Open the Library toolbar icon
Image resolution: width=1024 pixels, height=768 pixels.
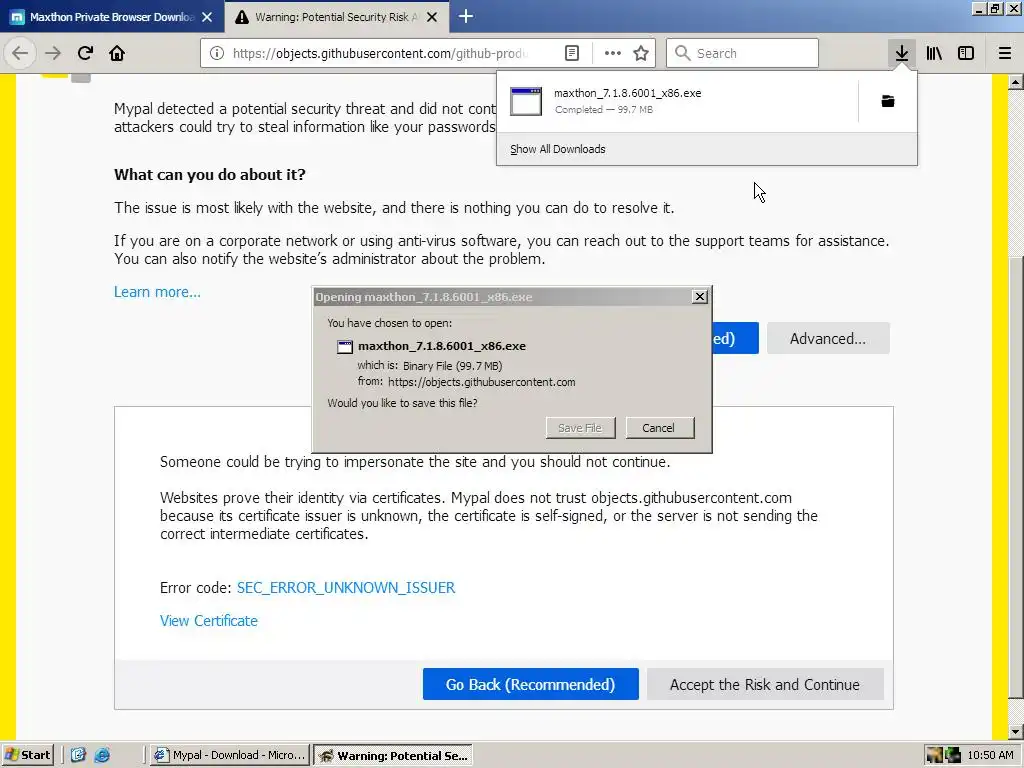[934, 53]
